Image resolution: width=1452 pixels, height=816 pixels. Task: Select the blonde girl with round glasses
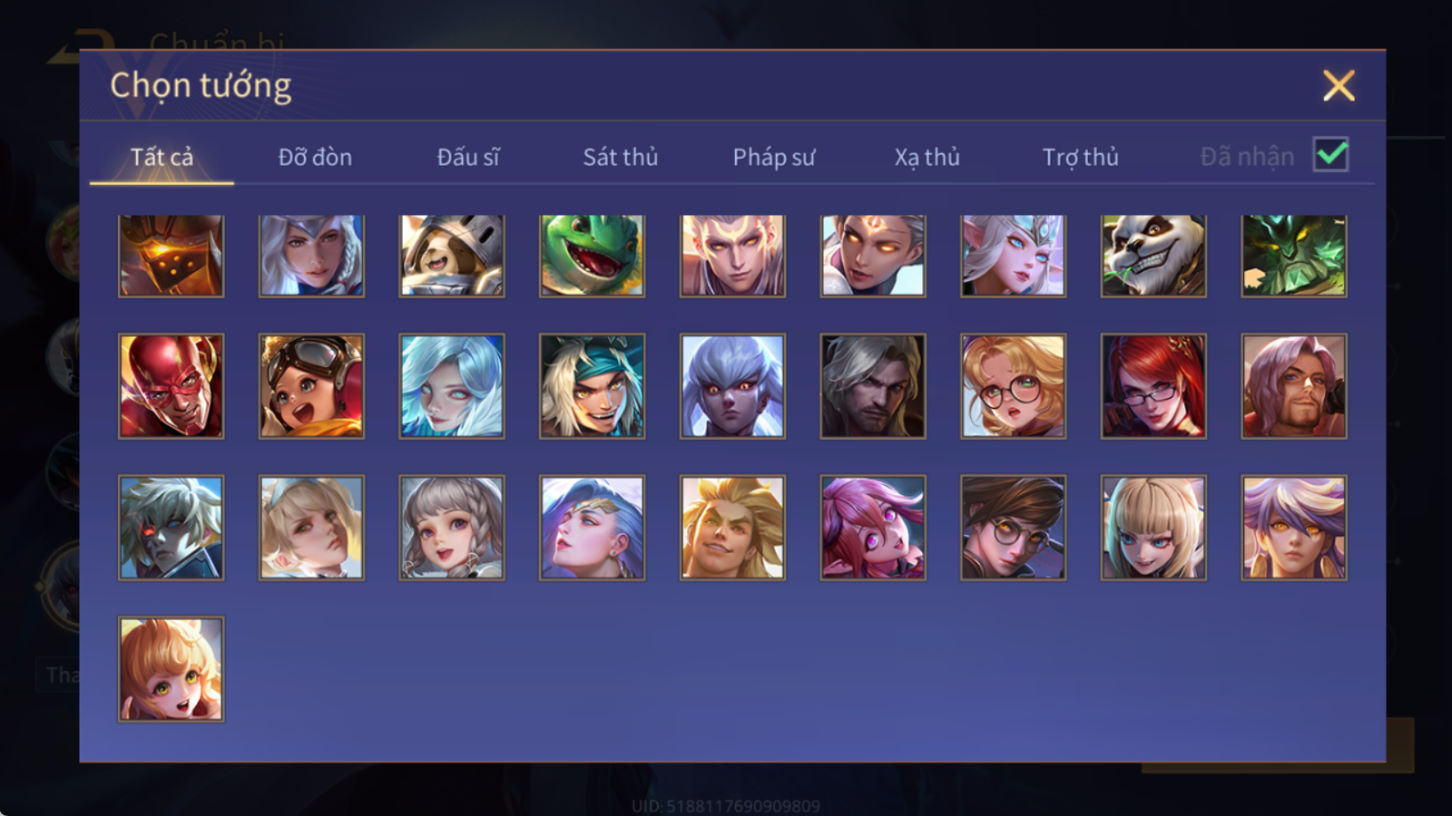[x=1013, y=386]
